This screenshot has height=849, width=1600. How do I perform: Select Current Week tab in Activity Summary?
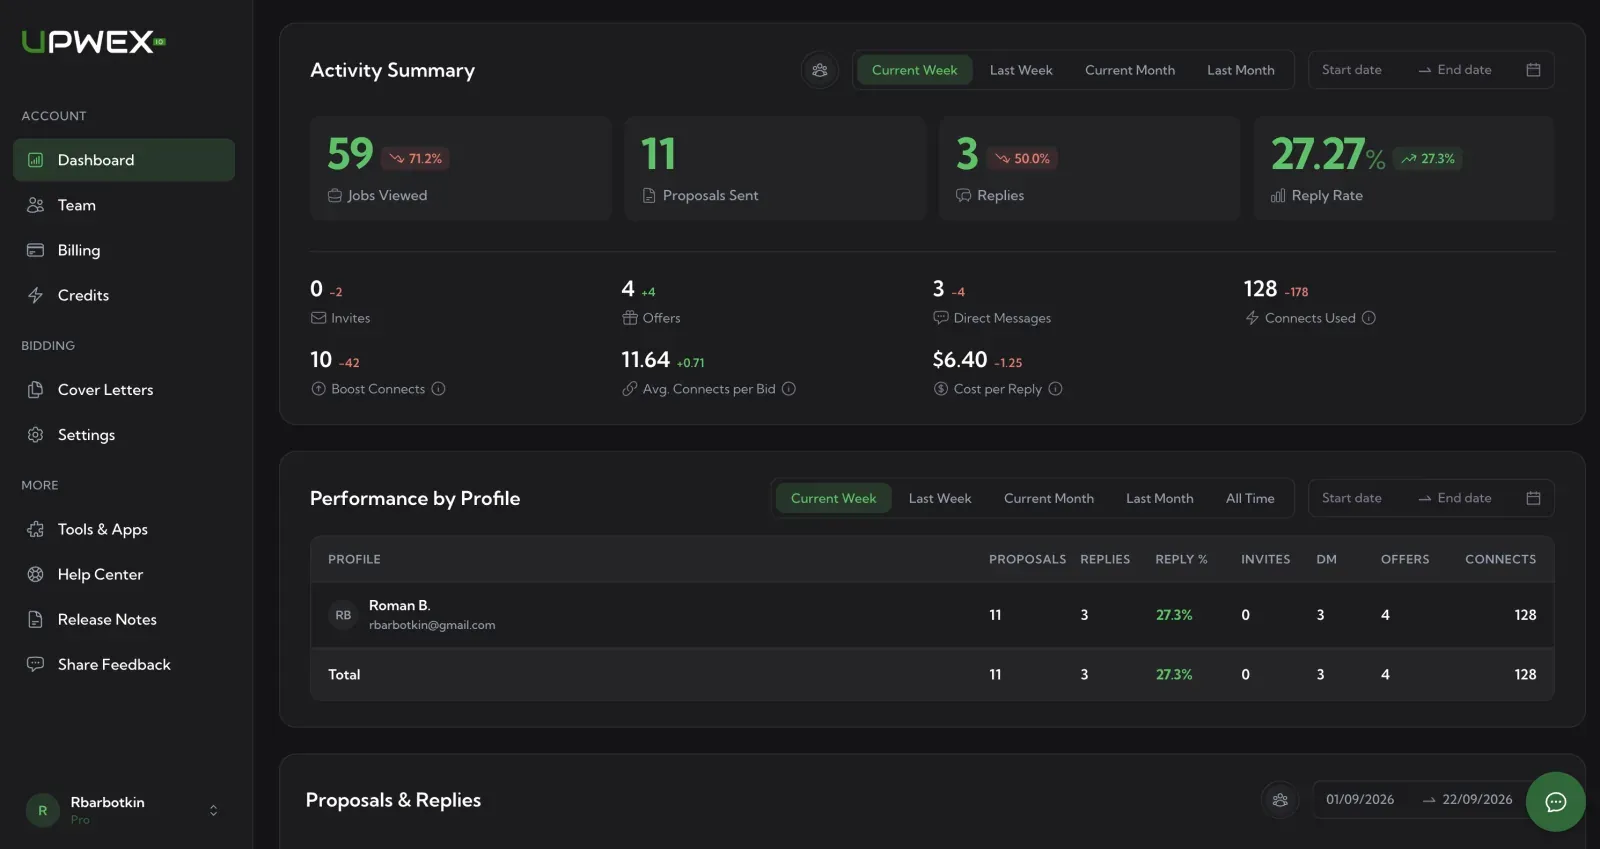click(914, 70)
